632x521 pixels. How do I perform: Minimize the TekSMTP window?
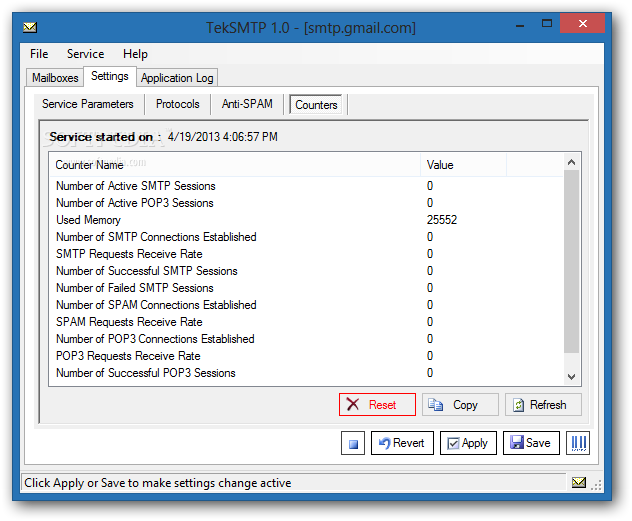520,25
